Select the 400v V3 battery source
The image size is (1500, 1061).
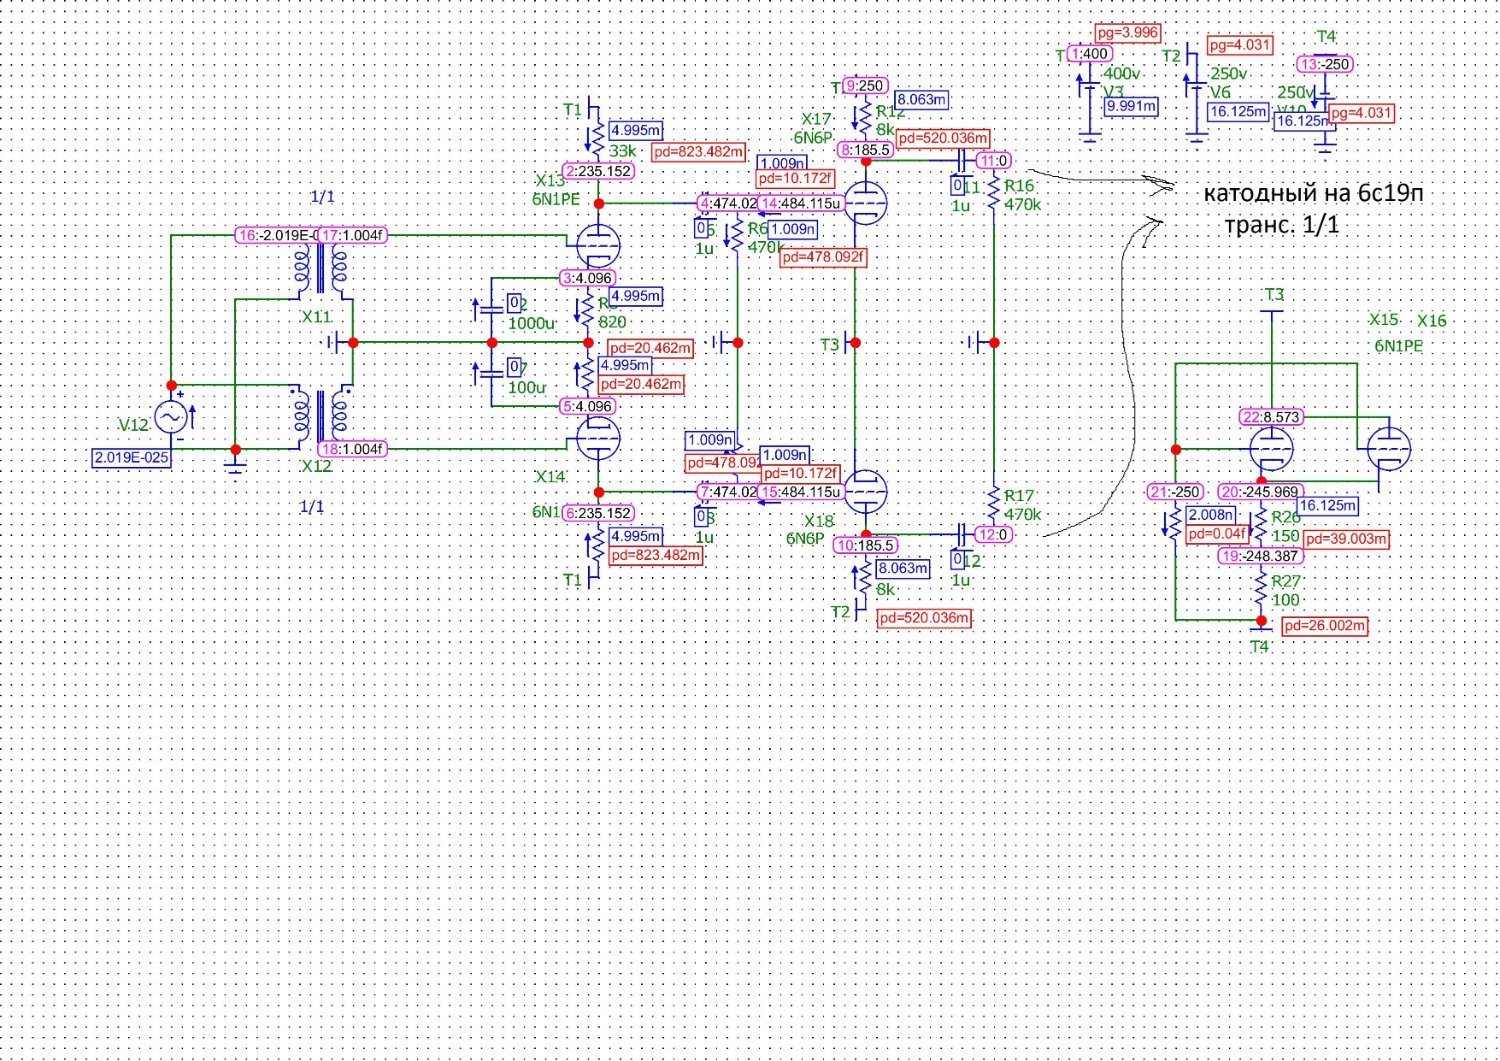(1090, 90)
